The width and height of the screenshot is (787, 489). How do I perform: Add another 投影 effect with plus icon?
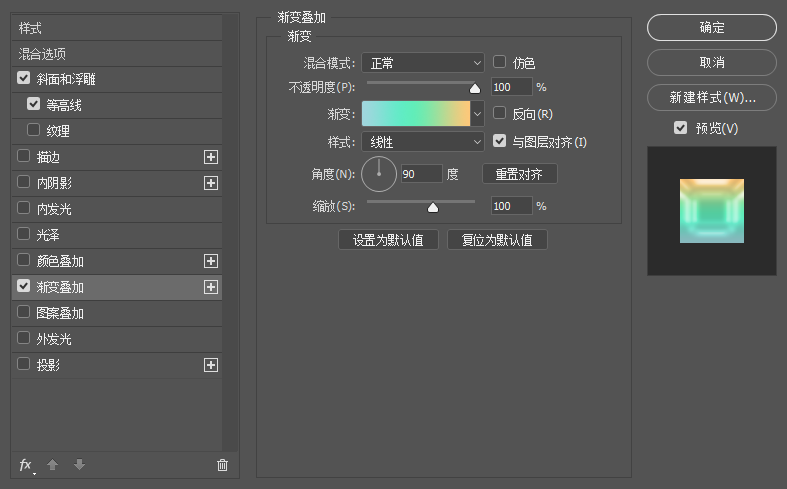[x=211, y=365]
